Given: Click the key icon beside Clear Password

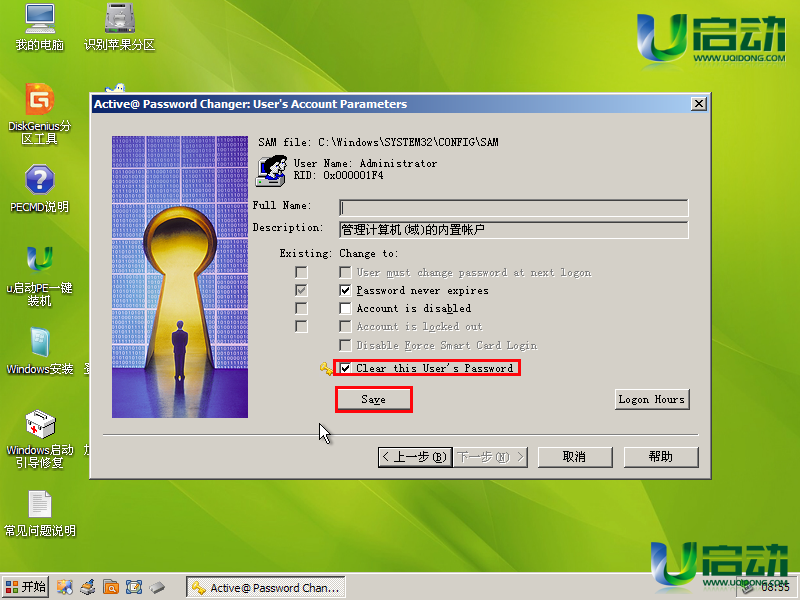Looking at the screenshot, I should [x=326, y=368].
